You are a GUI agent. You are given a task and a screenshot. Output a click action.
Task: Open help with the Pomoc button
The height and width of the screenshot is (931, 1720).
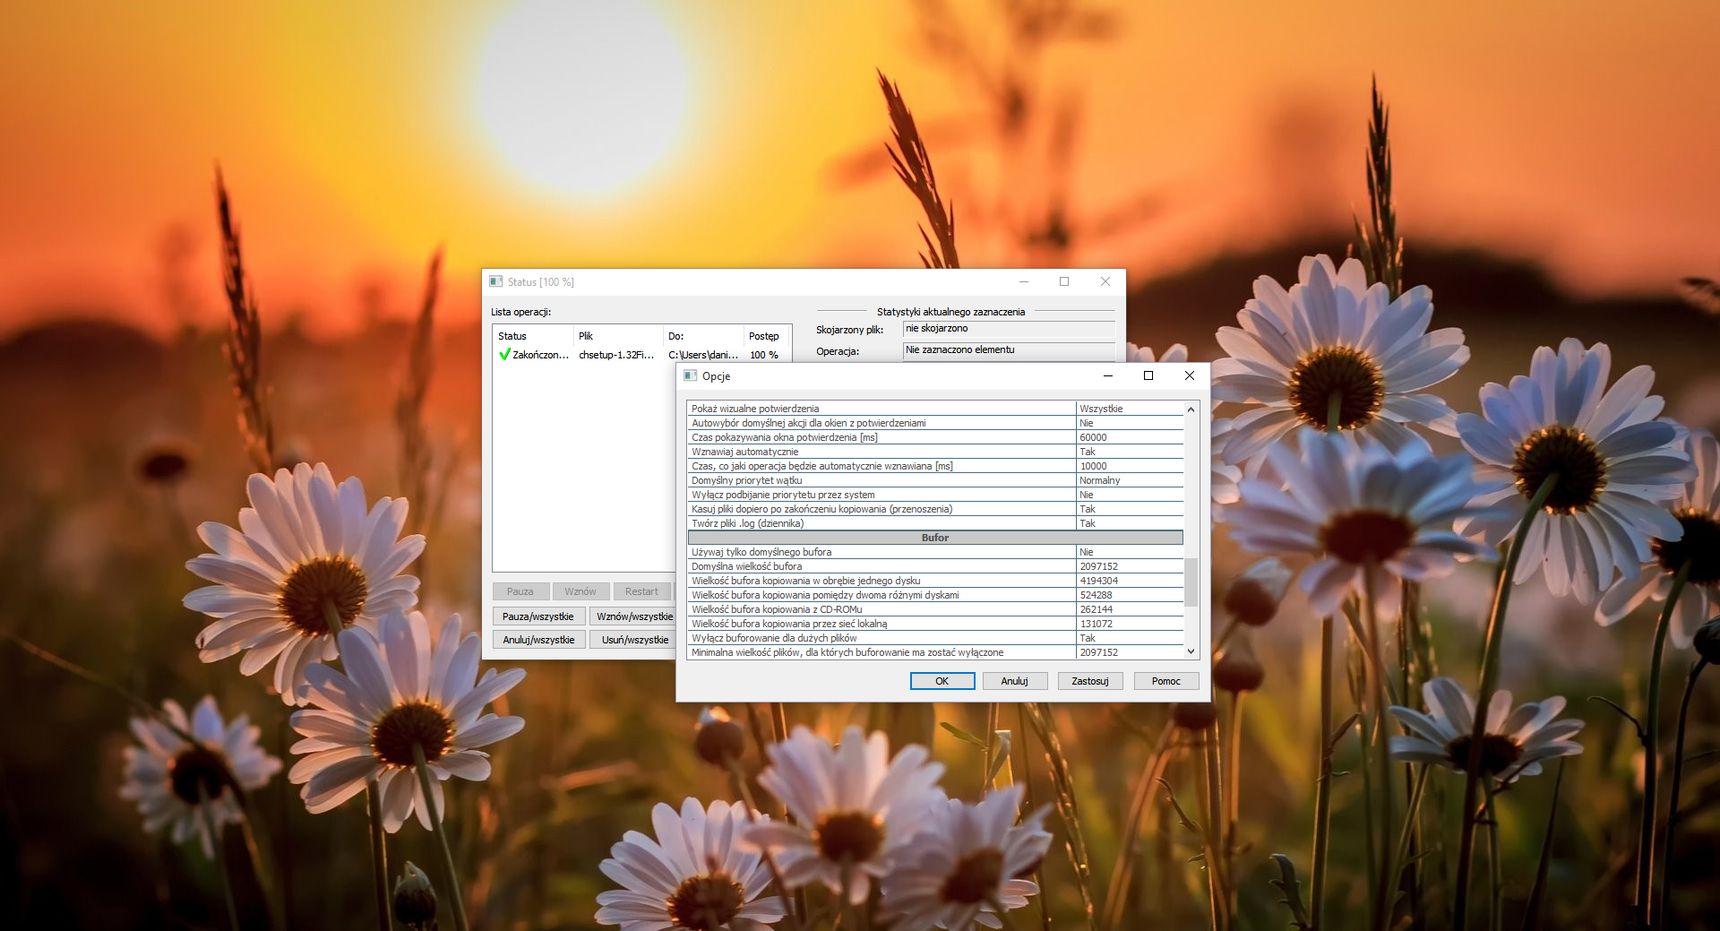coord(1166,681)
